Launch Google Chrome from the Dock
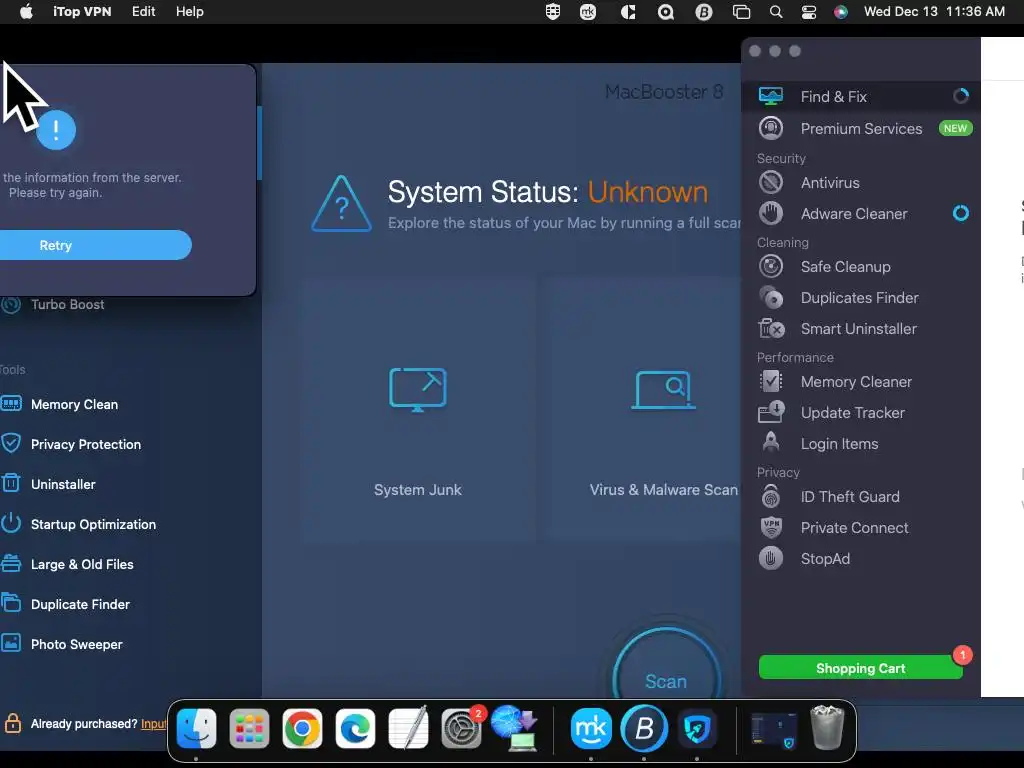Screen dimensions: 1024x768 pyautogui.click(x=302, y=728)
